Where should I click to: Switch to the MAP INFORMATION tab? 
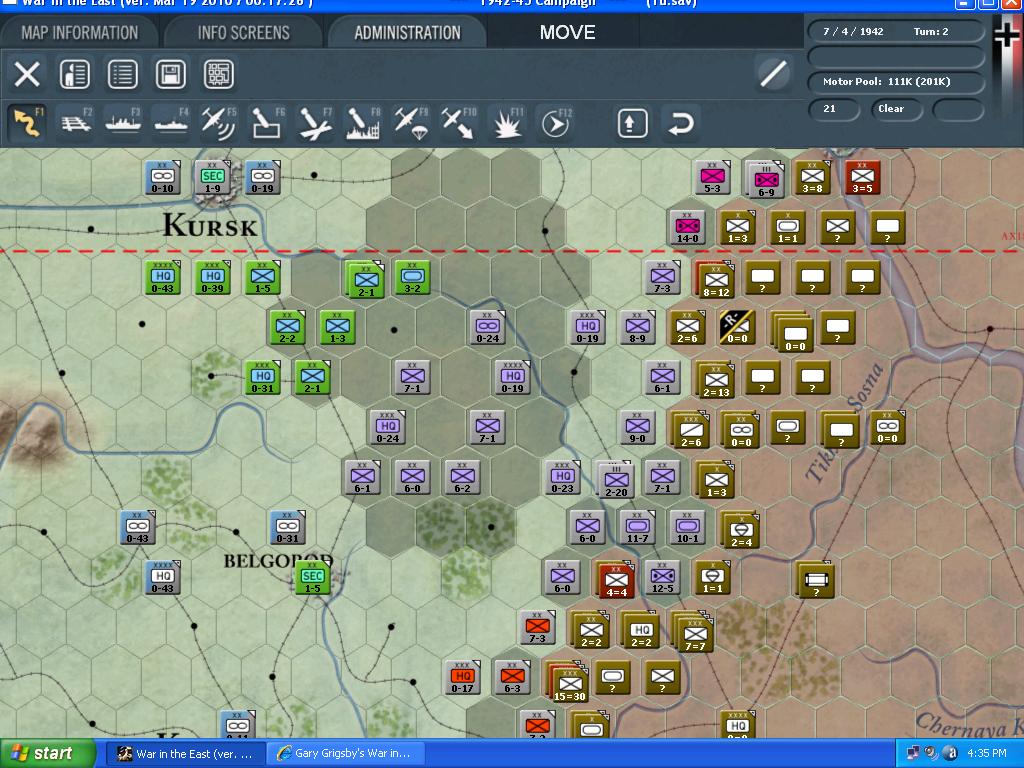tap(79, 33)
